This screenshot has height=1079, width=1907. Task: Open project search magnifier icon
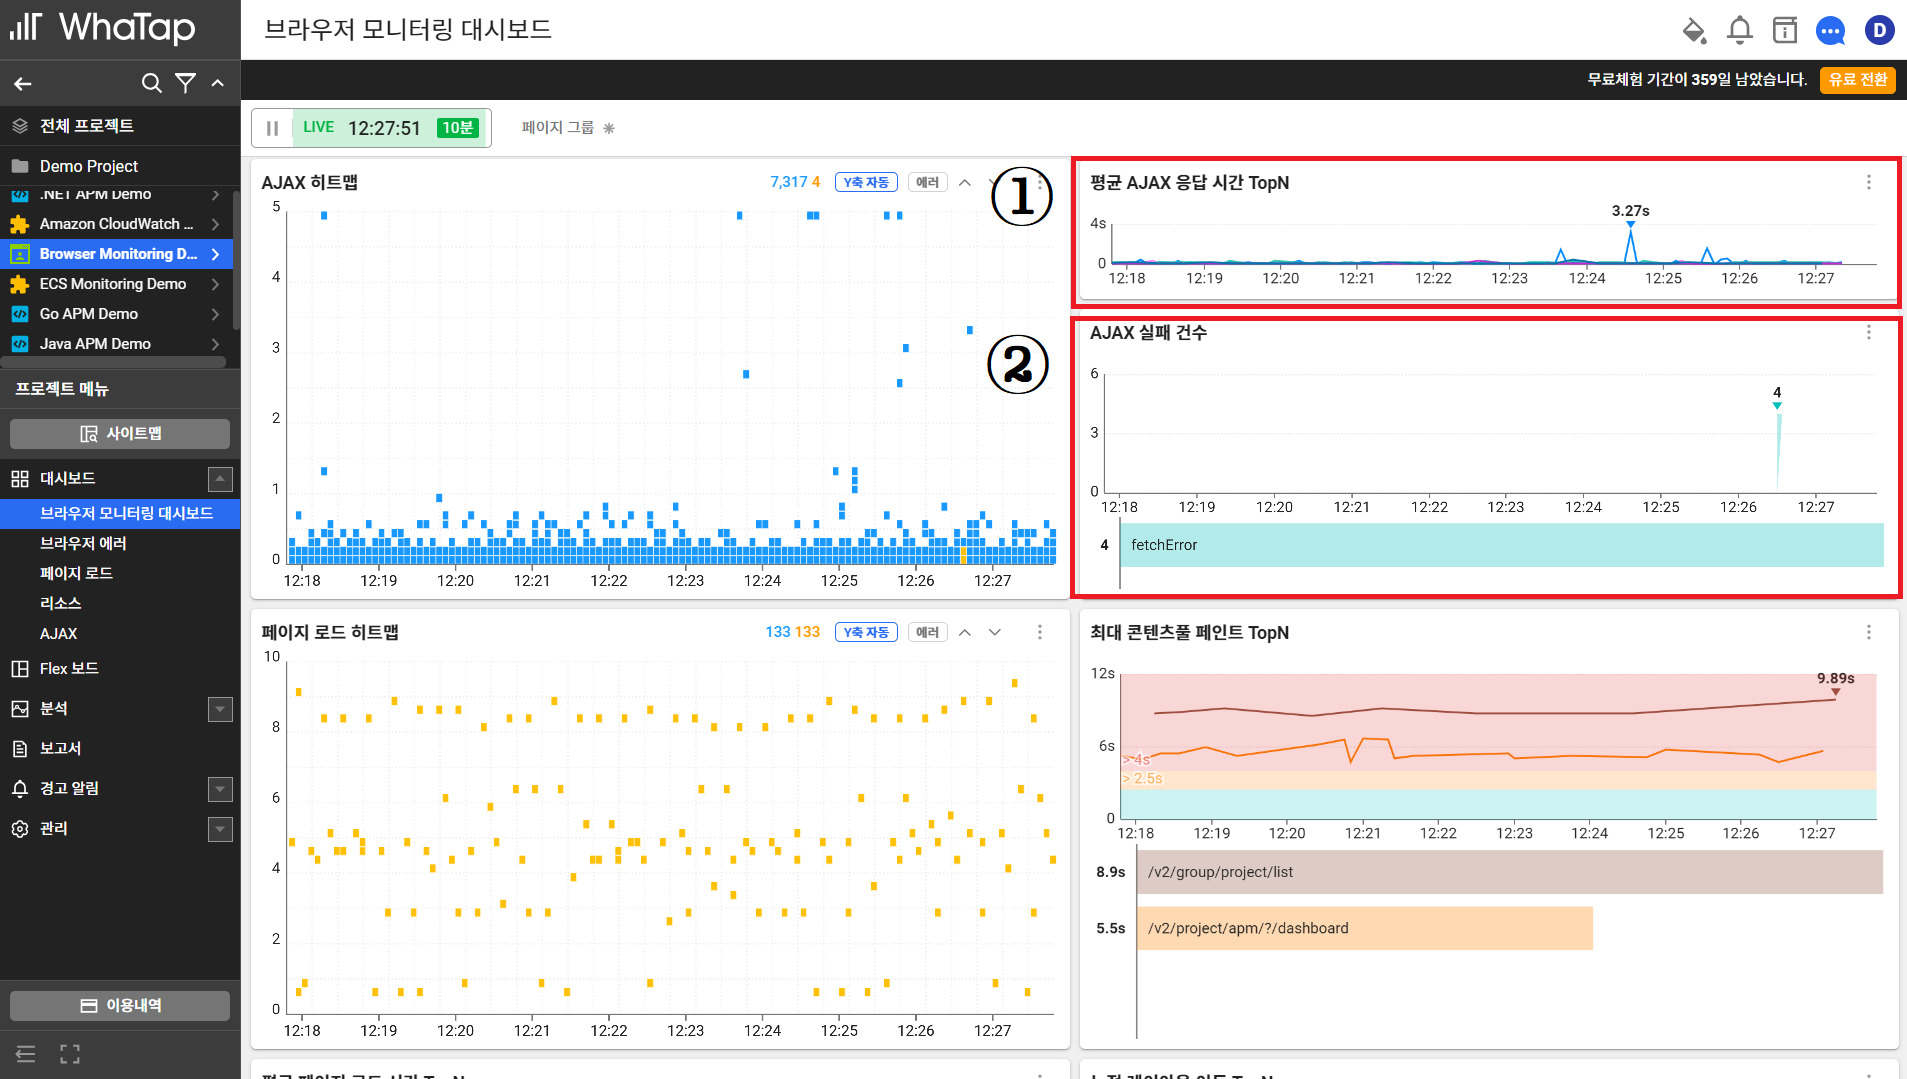[x=151, y=83]
